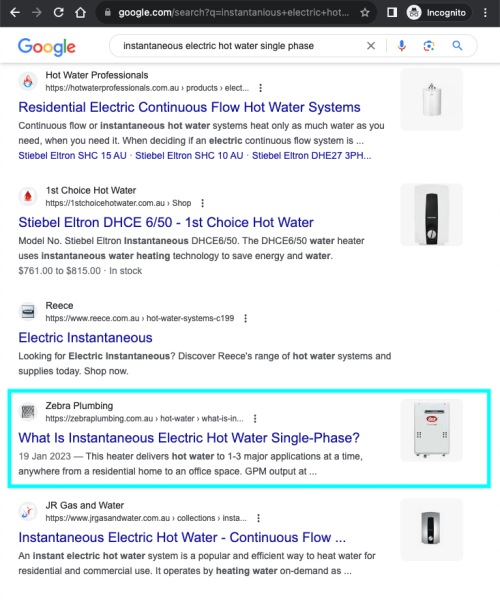
Task: Click the Google logo
Action: [x=47, y=47]
